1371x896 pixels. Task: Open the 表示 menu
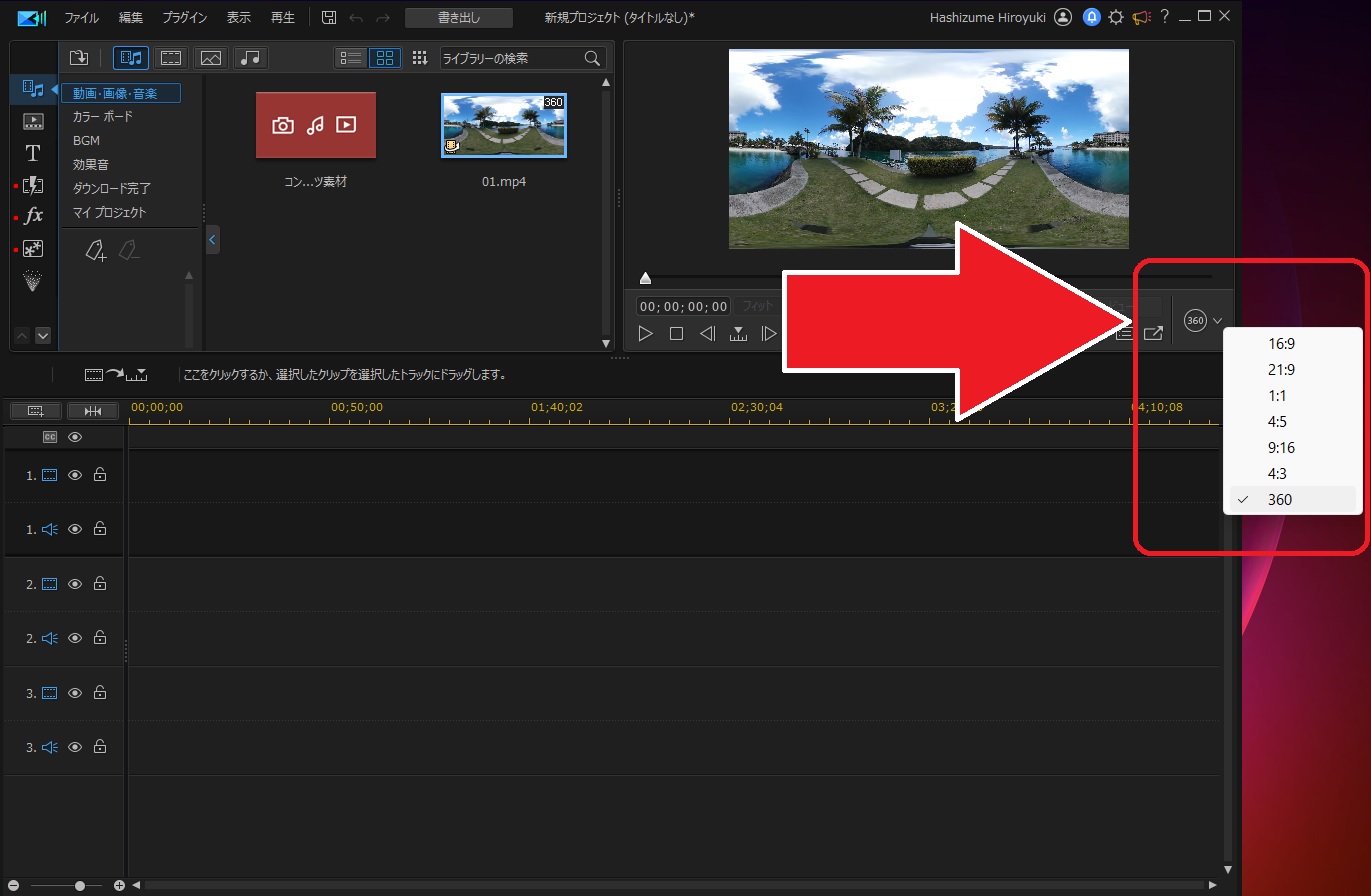pyautogui.click(x=238, y=18)
